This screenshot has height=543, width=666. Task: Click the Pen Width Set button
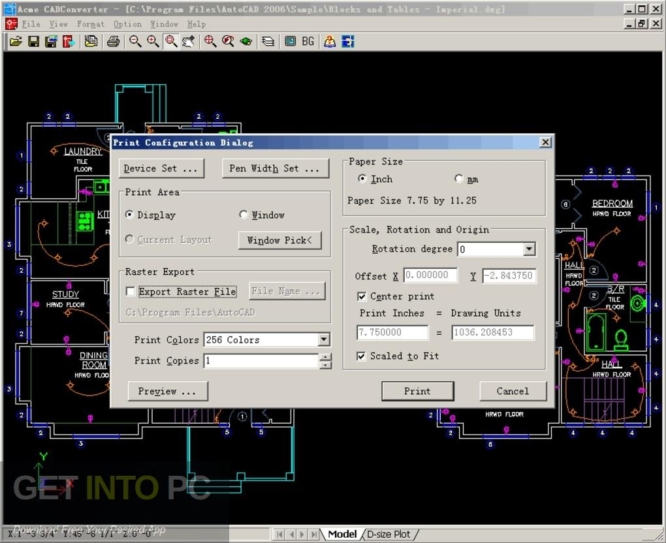[x=275, y=169]
